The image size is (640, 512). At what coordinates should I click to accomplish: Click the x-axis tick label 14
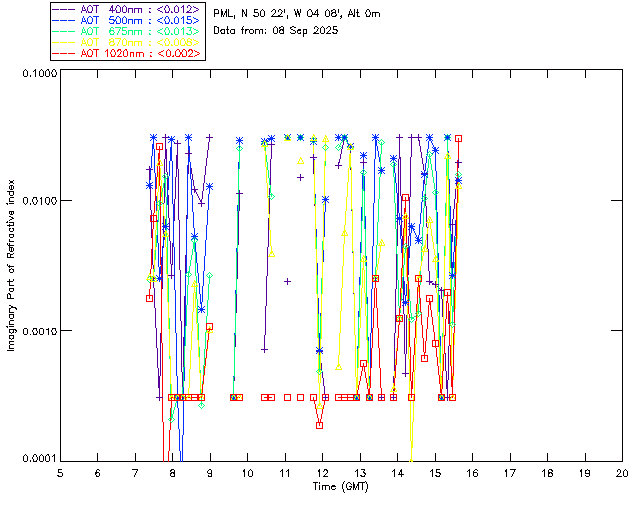(x=398, y=473)
